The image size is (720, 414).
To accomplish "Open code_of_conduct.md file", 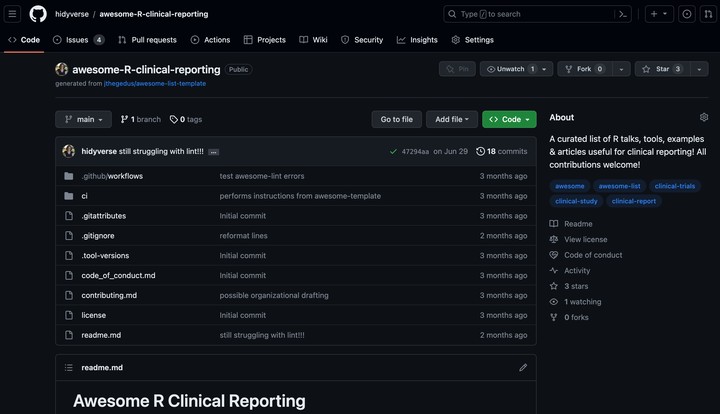I will [x=118, y=275].
